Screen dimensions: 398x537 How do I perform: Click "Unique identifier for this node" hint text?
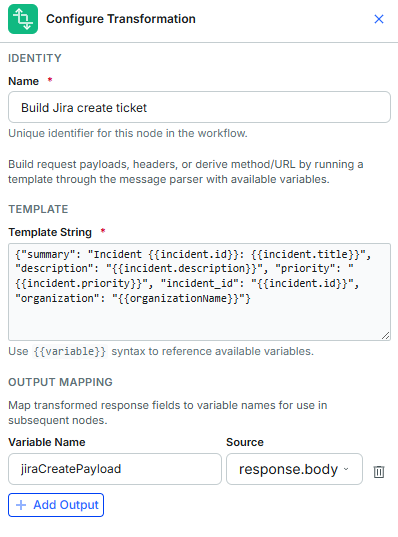[128, 133]
